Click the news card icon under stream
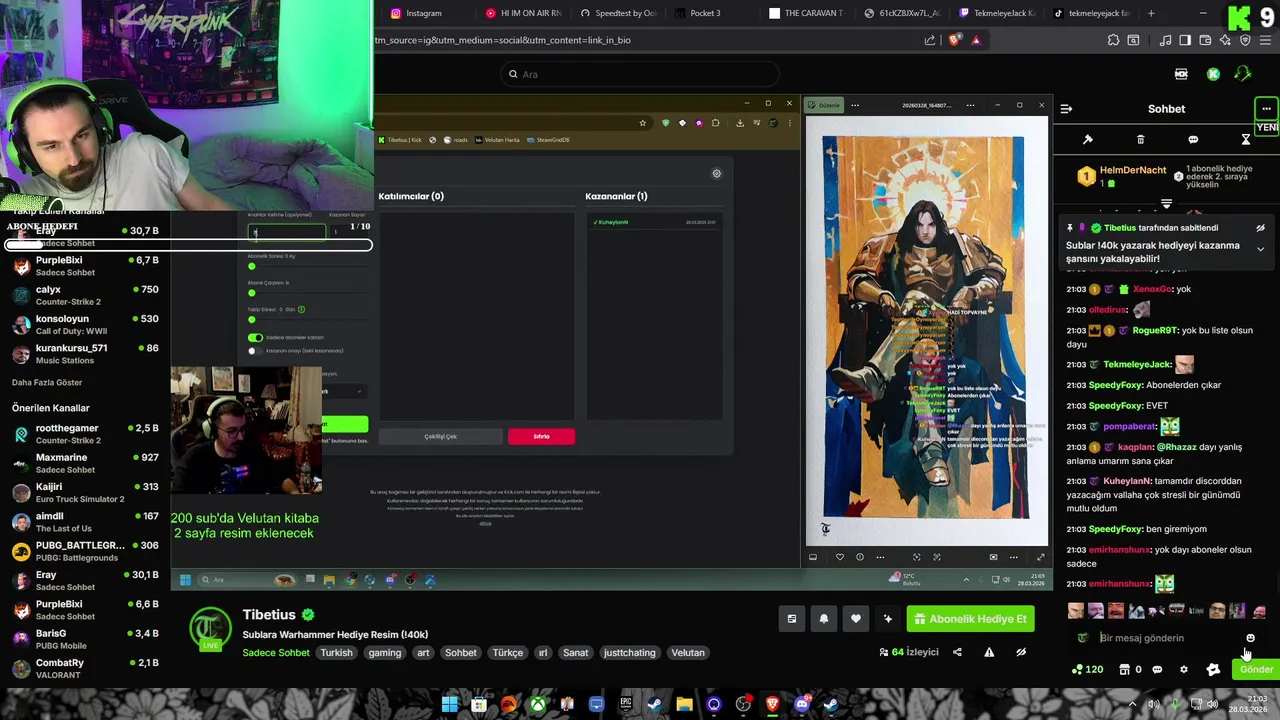 [x=791, y=619]
